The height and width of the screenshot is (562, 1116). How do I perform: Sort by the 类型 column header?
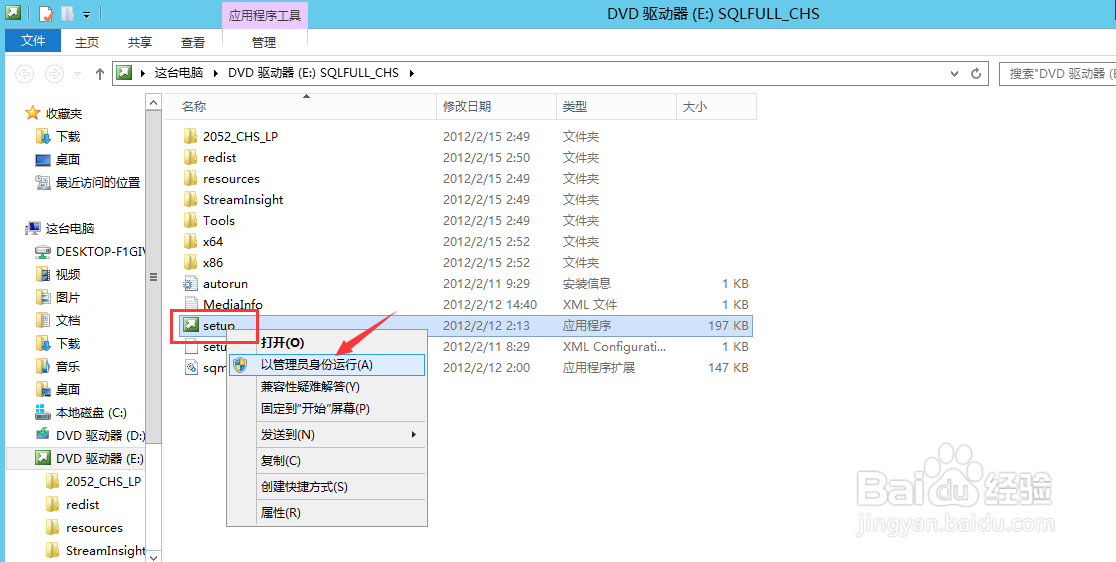616,107
